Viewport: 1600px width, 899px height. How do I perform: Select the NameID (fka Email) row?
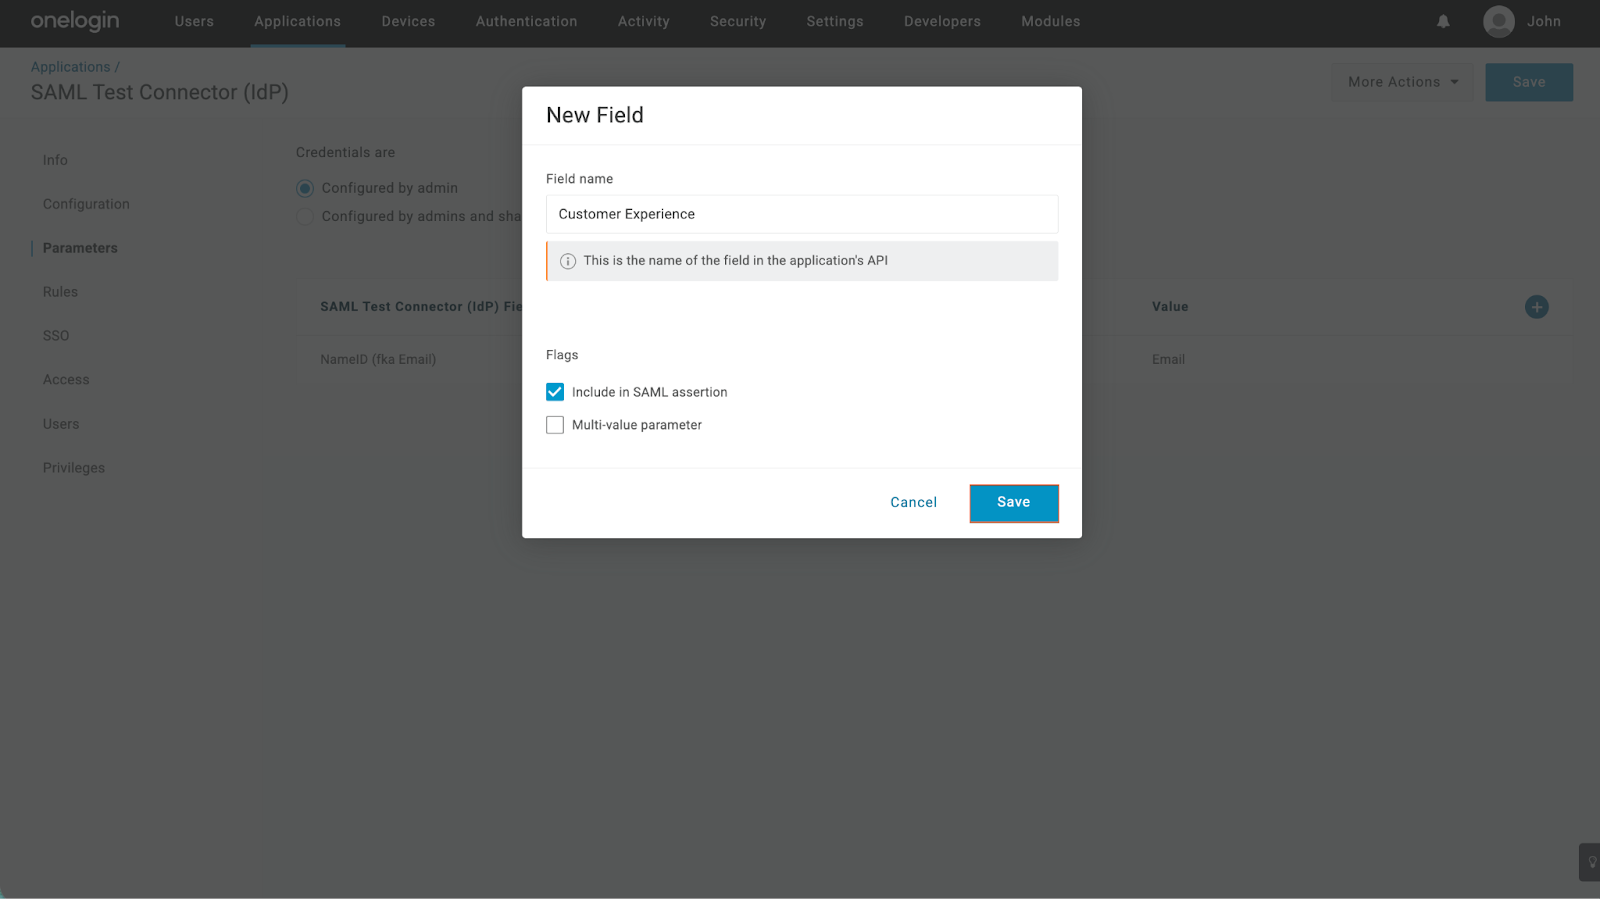pos(378,359)
